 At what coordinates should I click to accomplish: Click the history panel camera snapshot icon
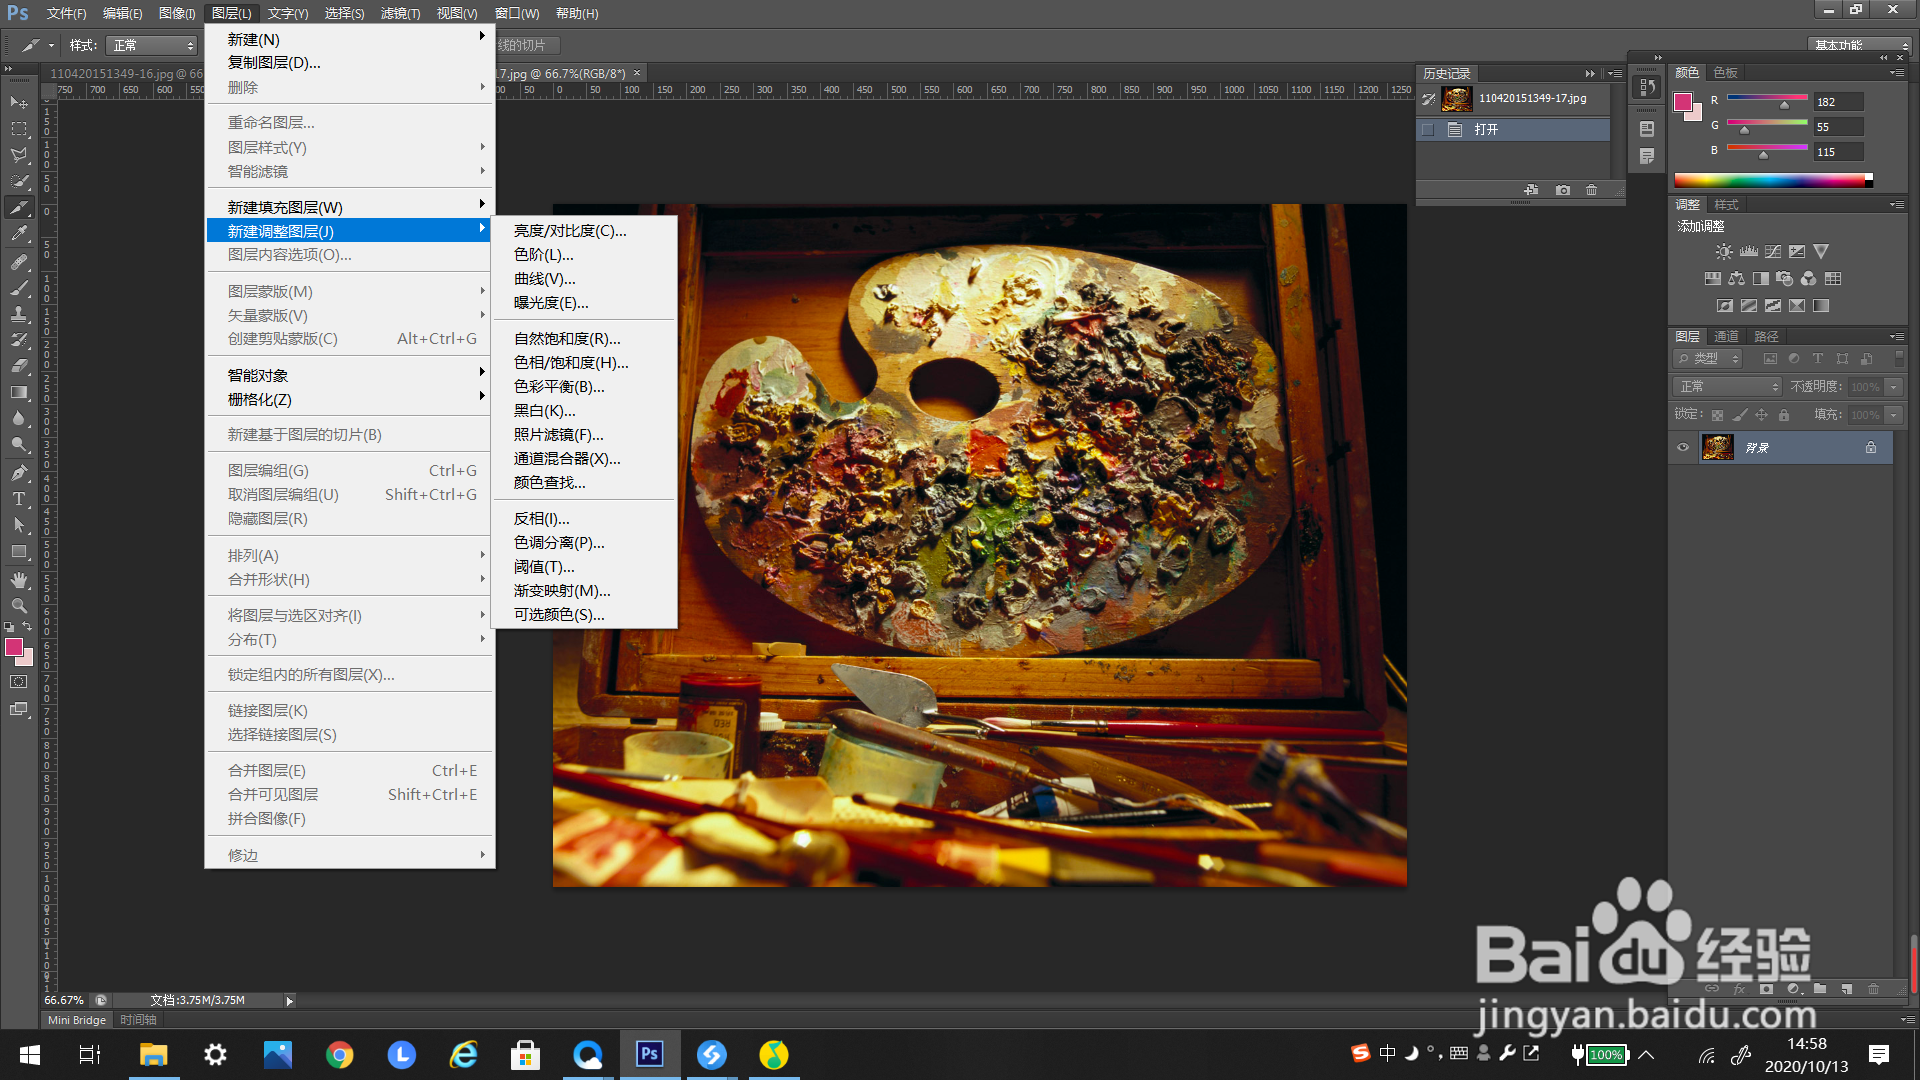[x=1563, y=190]
